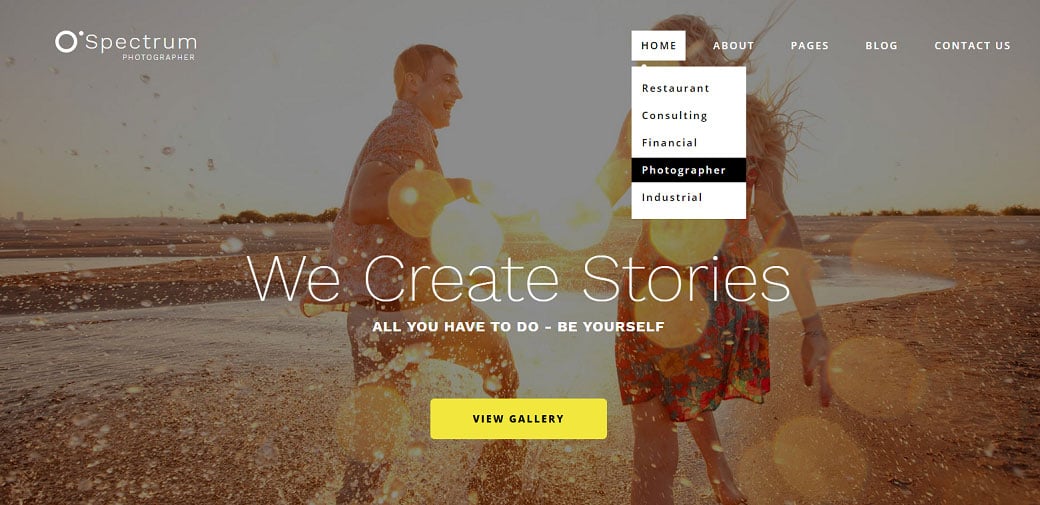Image resolution: width=1040 pixels, height=505 pixels.
Task: Navigate to the BLOG section
Action: tap(881, 46)
